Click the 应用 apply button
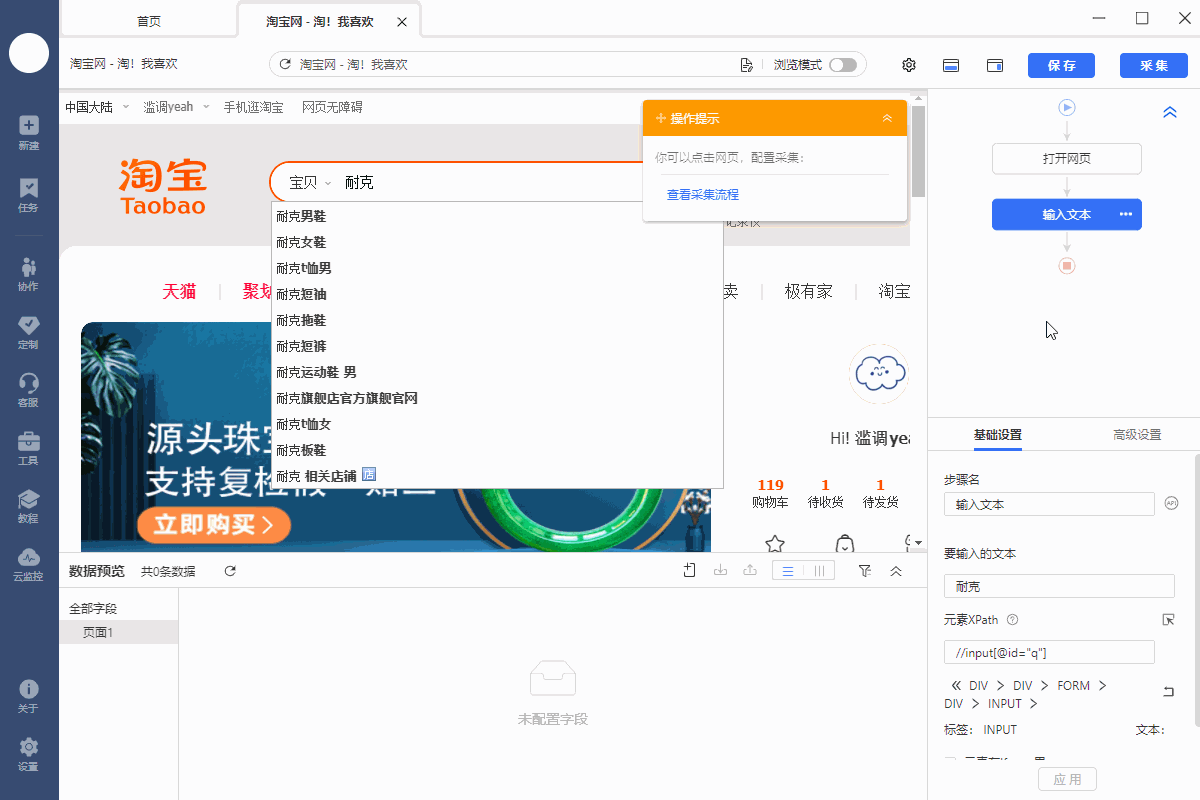The width and height of the screenshot is (1200, 800). [x=1067, y=779]
